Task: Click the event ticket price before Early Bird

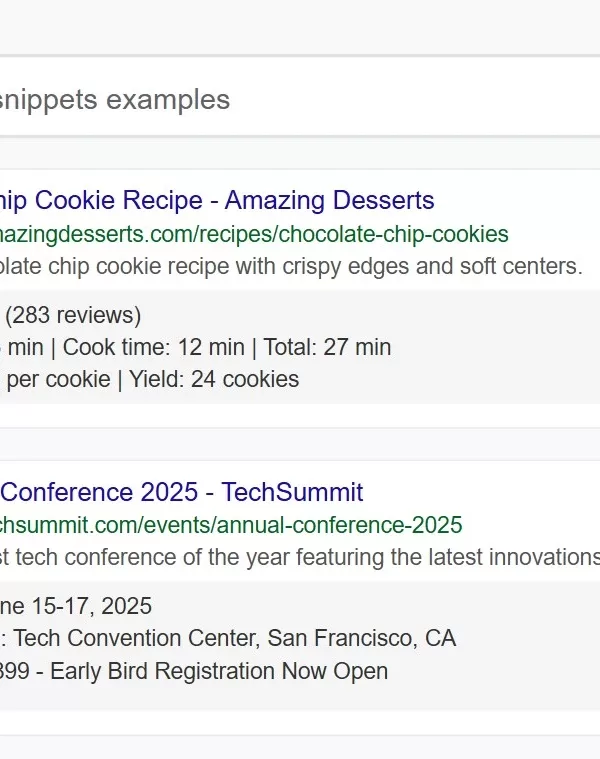Action: 15,671
